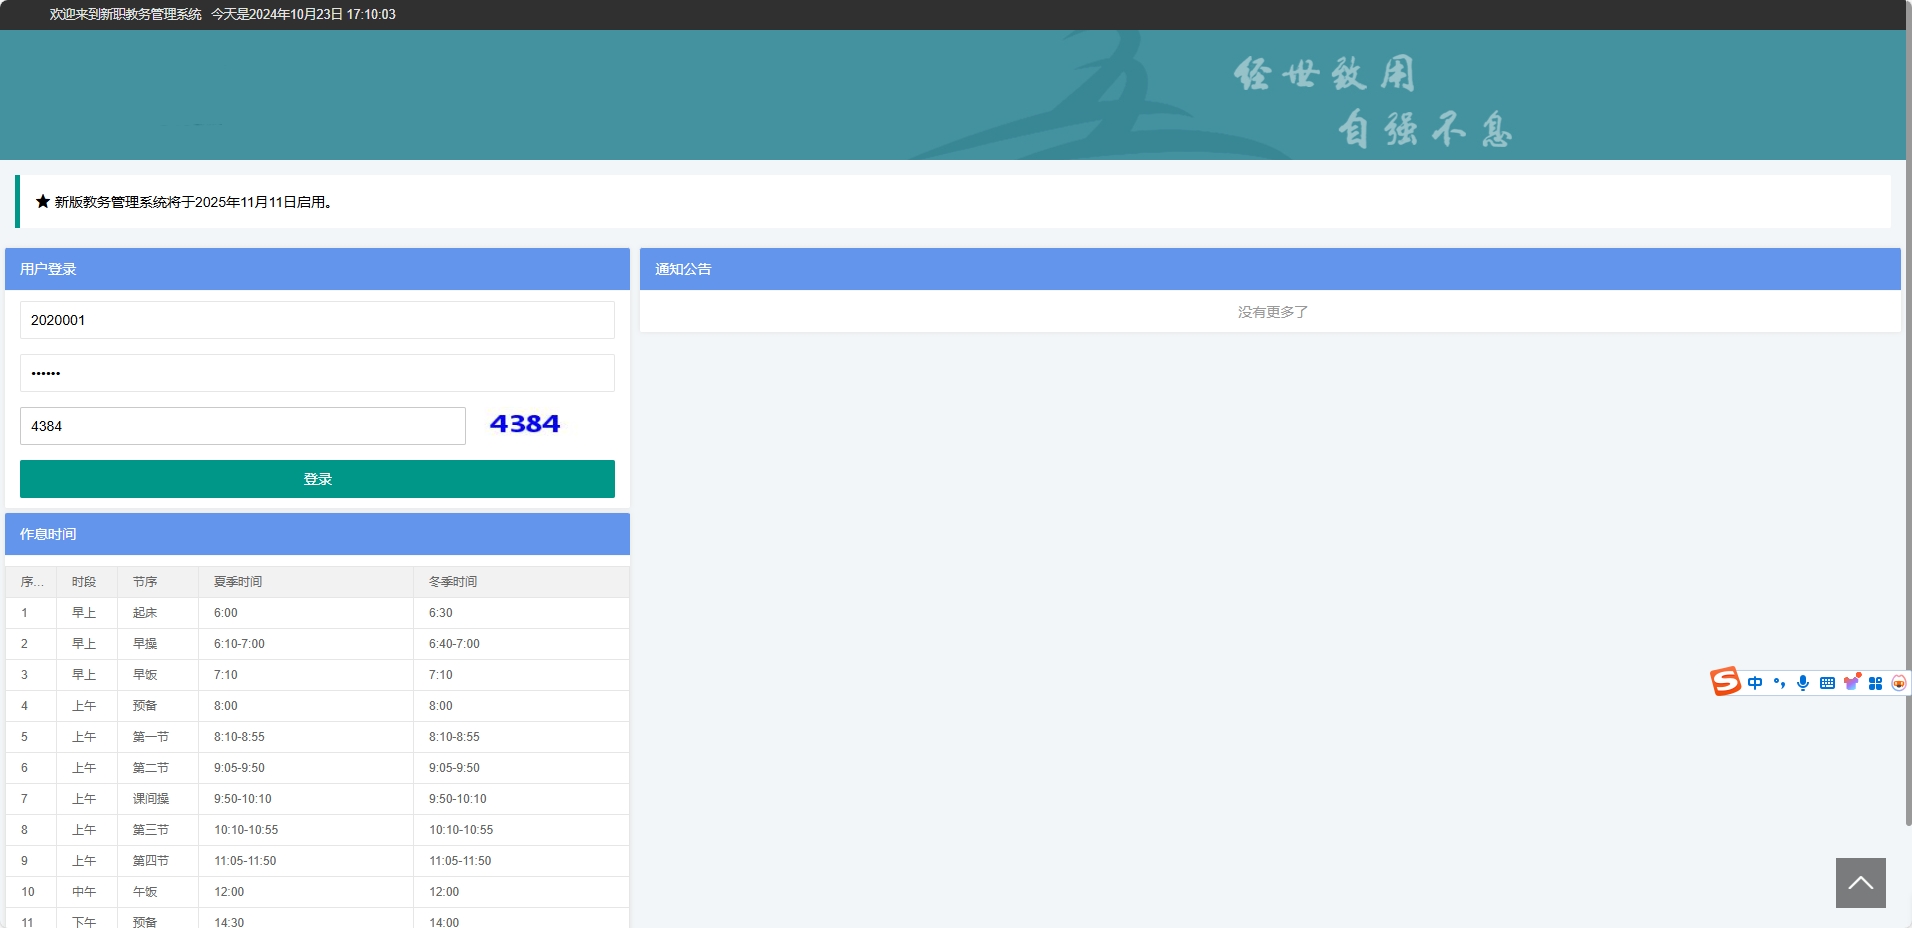The height and width of the screenshot is (928, 1912).
Task: Click the summer time 11:05-11:50 cell
Action: pos(306,861)
